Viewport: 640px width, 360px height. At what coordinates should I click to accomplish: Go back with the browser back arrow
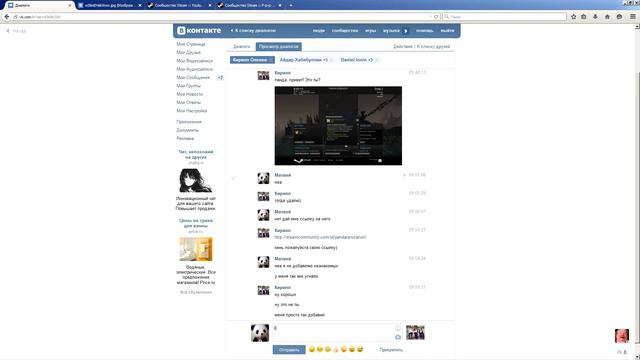[7, 17]
